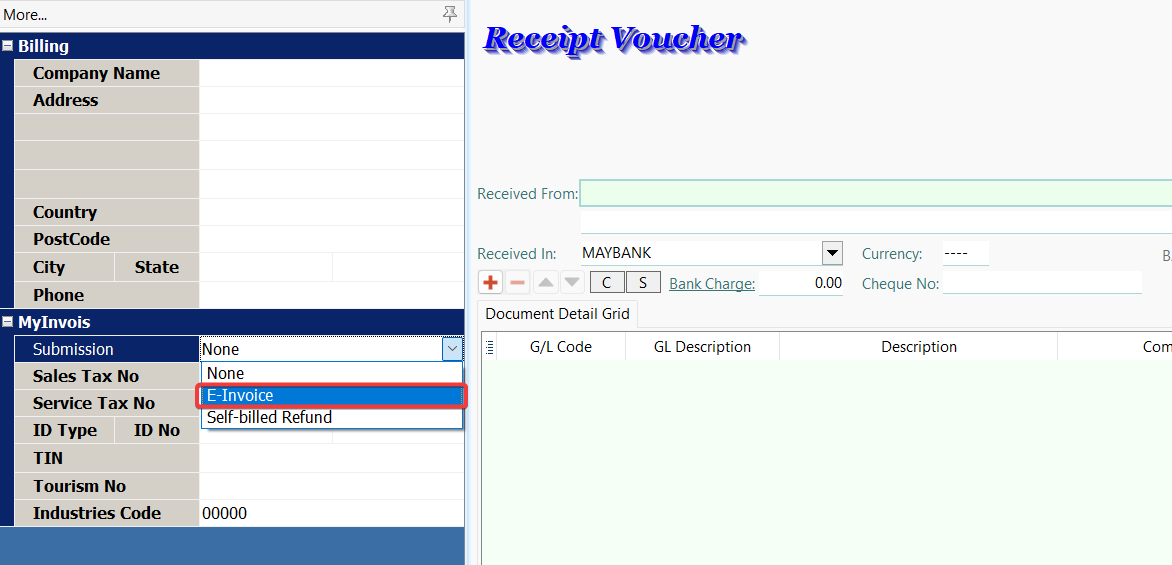Click the grid column chooser icon
The image size is (1172, 565).
pyautogui.click(x=490, y=347)
